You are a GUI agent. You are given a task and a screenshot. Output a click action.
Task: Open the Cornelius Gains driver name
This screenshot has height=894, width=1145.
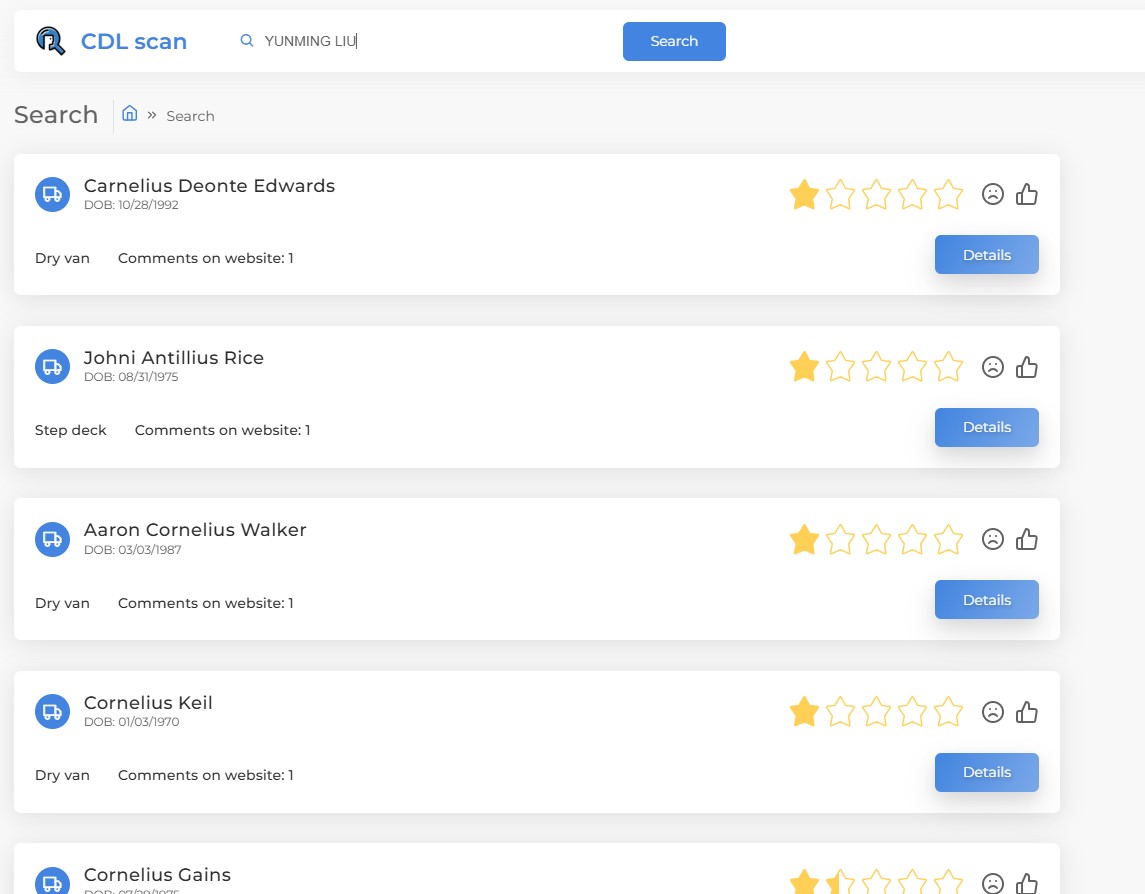click(157, 875)
